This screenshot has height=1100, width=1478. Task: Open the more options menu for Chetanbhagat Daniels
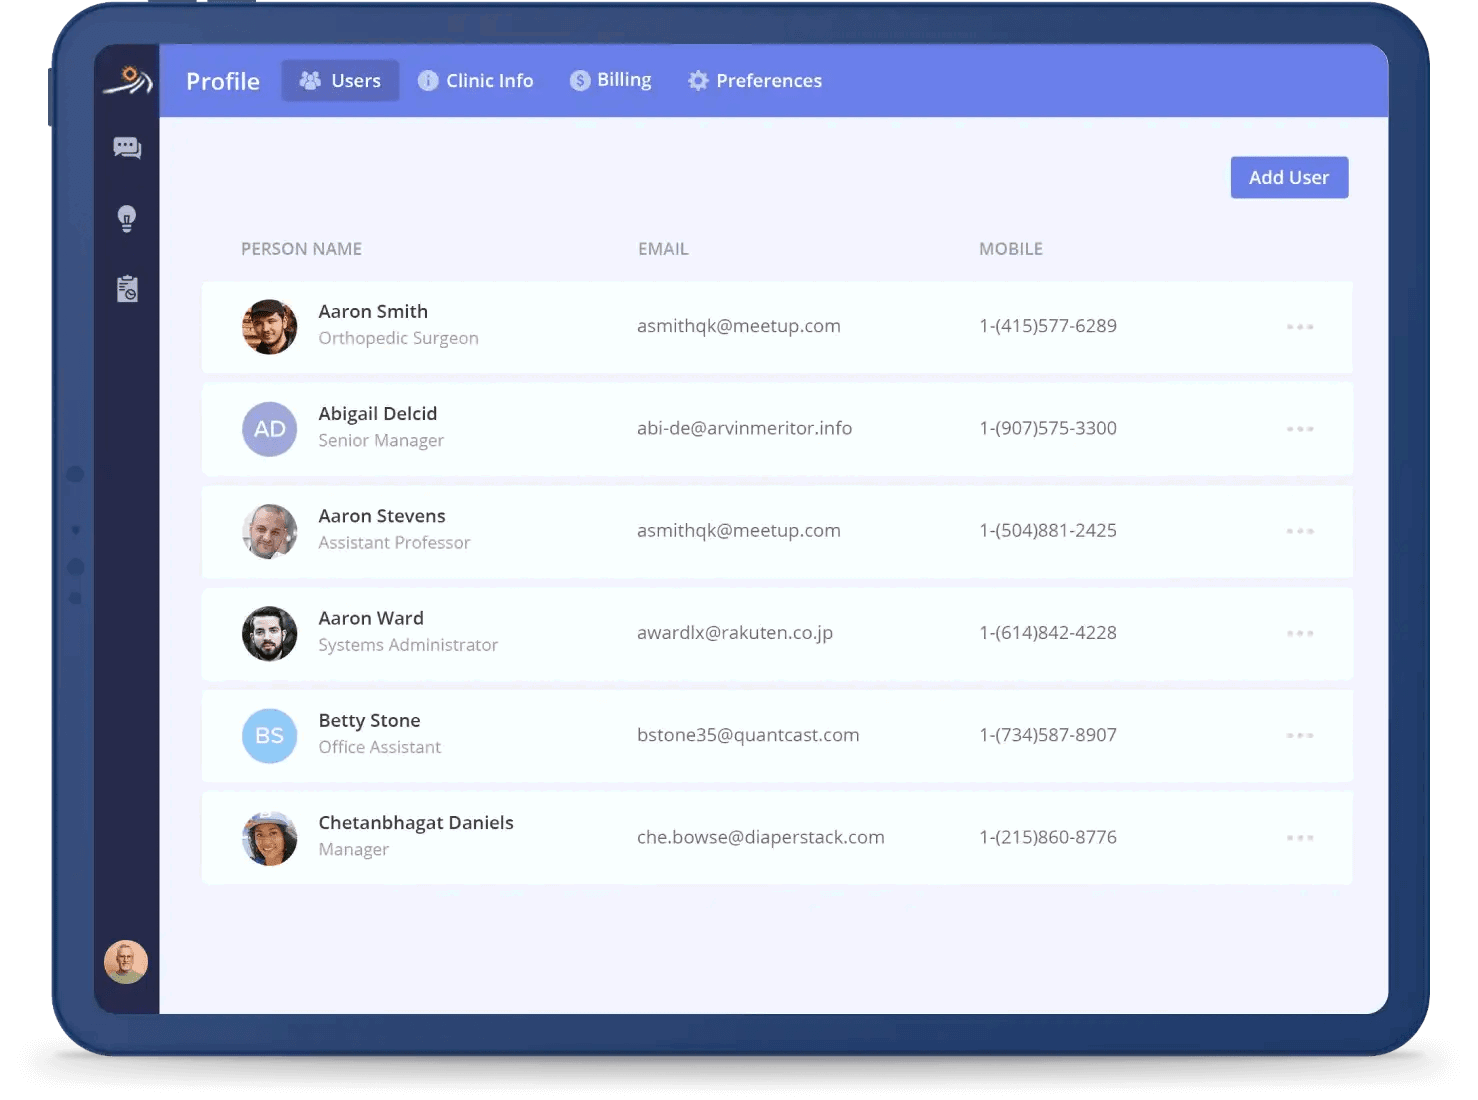click(x=1300, y=838)
